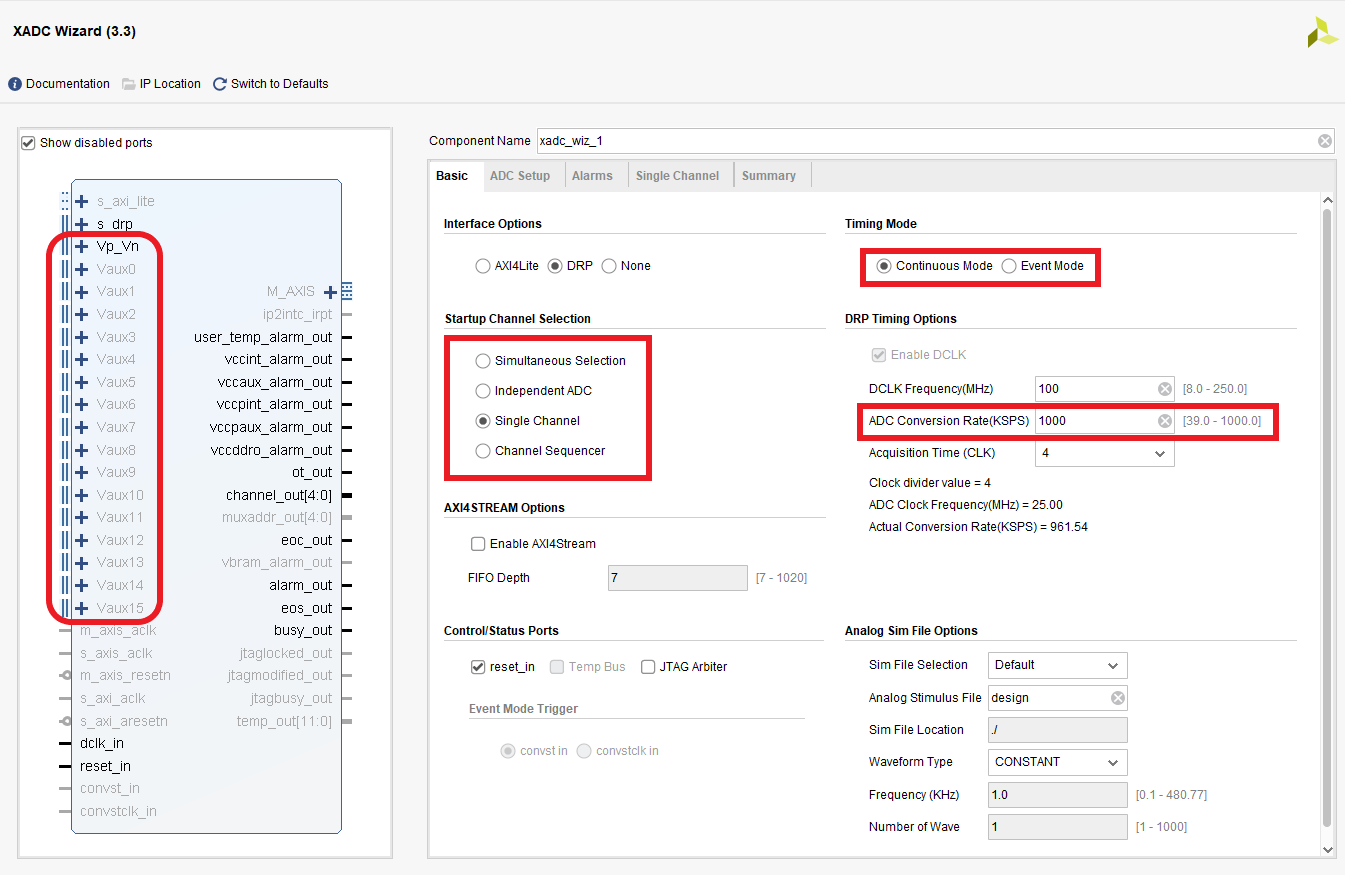The width and height of the screenshot is (1345, 875).
Task: Expand the s_axi_lite port plus icon
Action: pos(82,201)
